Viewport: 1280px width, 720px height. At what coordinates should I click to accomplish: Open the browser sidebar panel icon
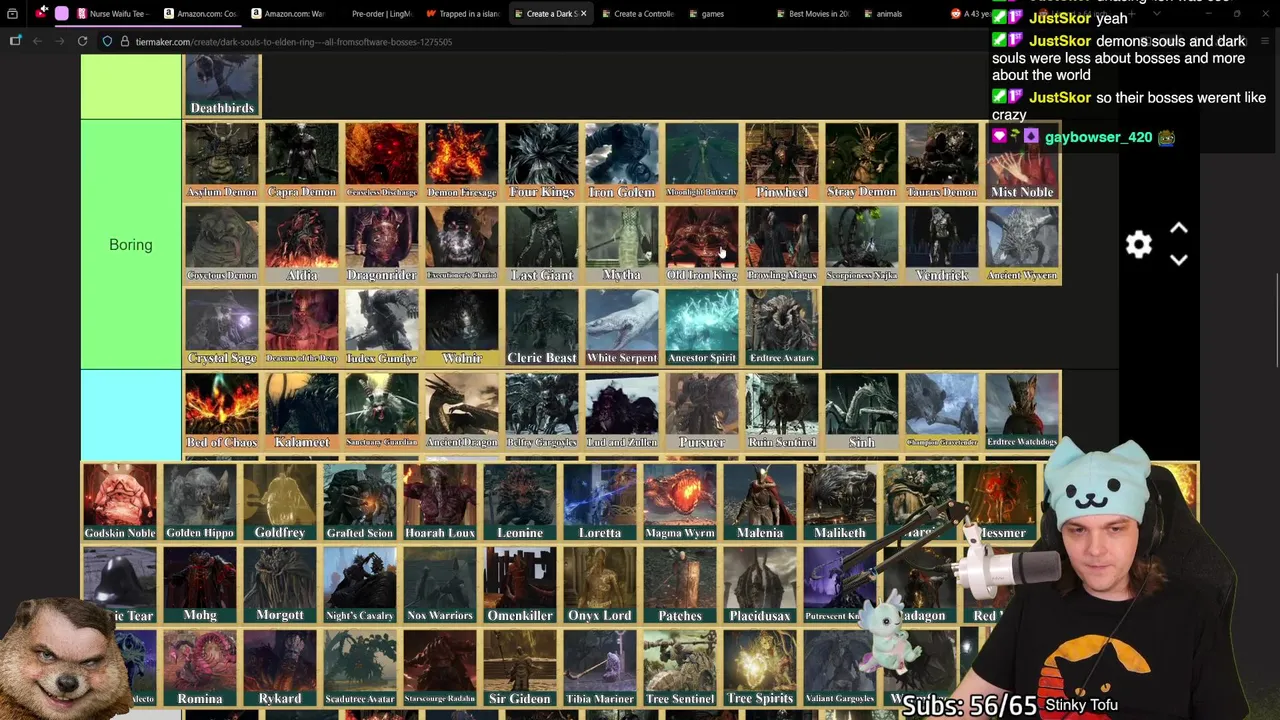coord(15,41)
